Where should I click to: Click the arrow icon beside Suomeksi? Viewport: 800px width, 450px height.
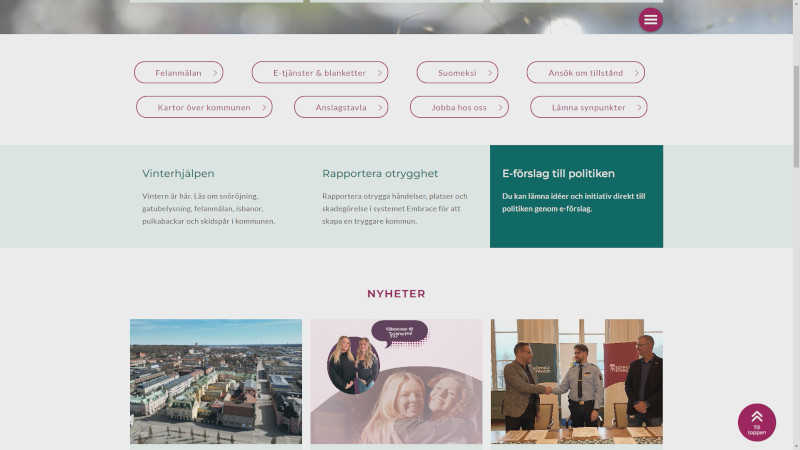490,73
